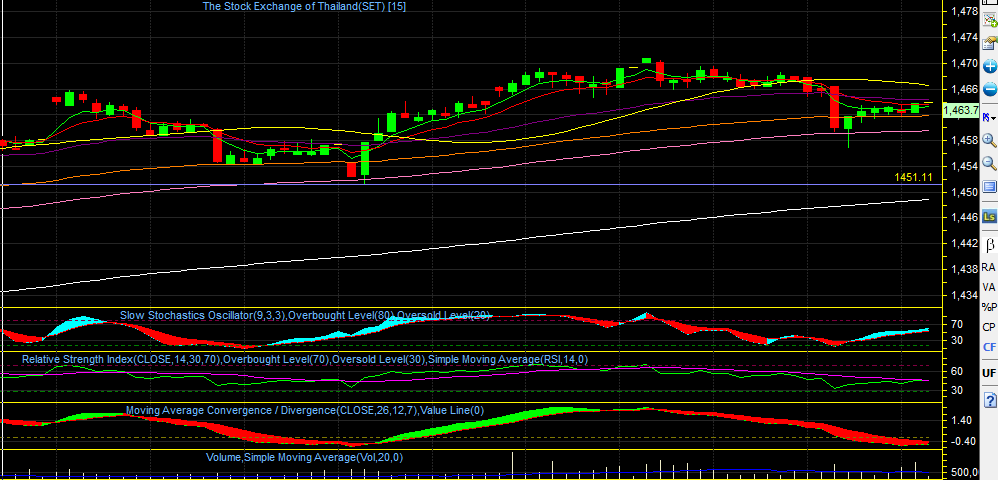Viewport: 998px width, 480px height.
Task: Click the Ls icon
Action: pos(990,217)
